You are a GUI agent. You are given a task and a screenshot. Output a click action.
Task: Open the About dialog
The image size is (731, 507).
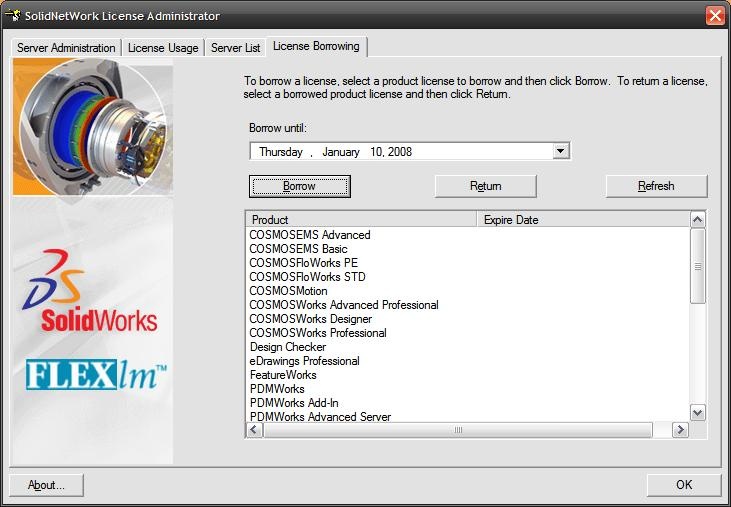pos(46,485)
